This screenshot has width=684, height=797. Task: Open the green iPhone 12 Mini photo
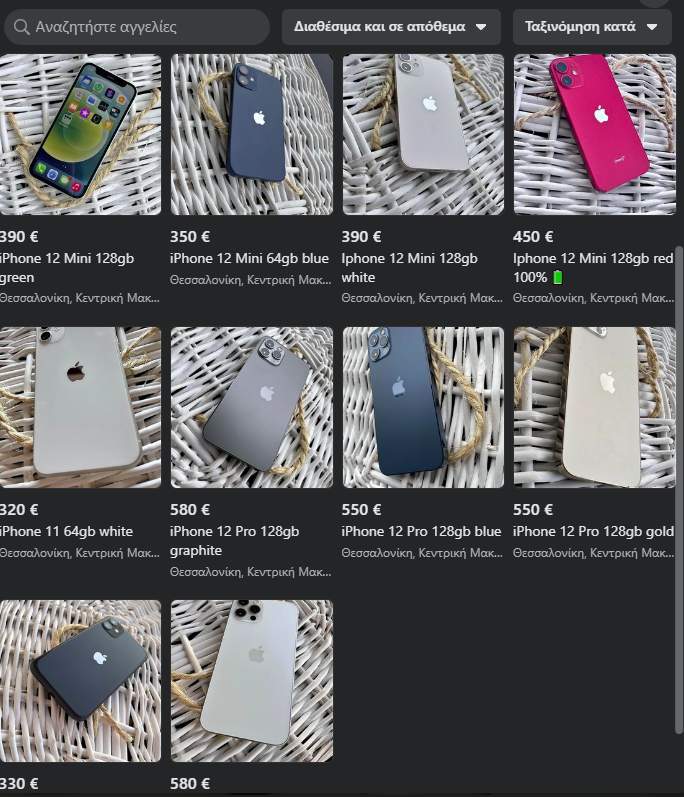[x=80, y=134]
